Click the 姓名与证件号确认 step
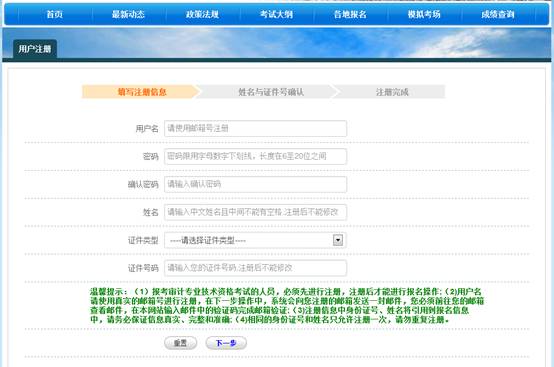The width and height of the screenshot is (554, 367). (x=271, y=92)
